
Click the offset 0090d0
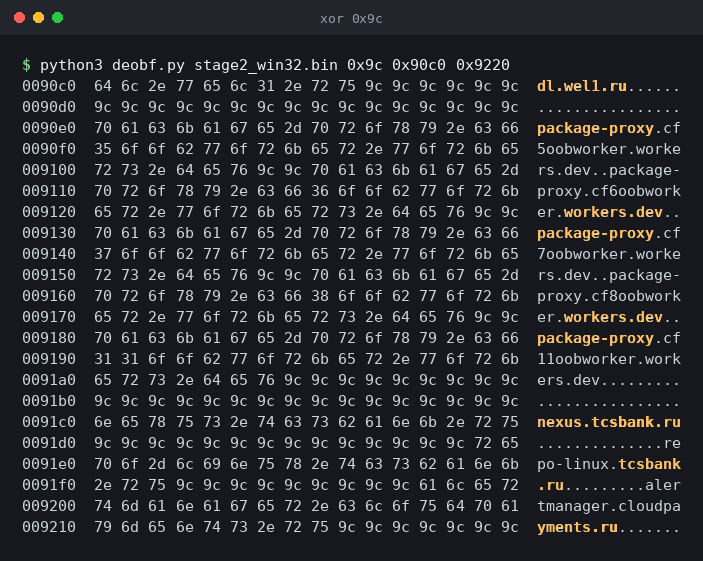point(49,107)
